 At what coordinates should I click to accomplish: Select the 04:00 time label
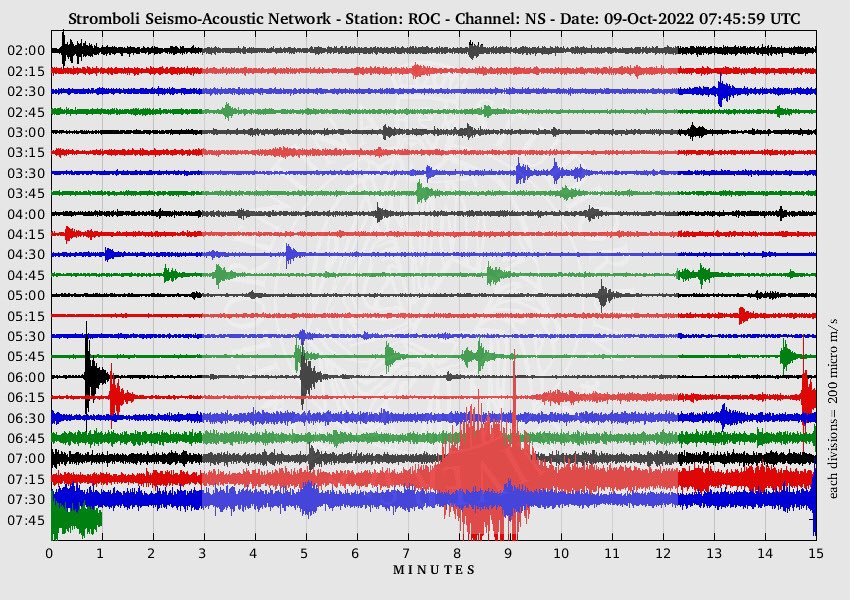click(x=26, y=214)
